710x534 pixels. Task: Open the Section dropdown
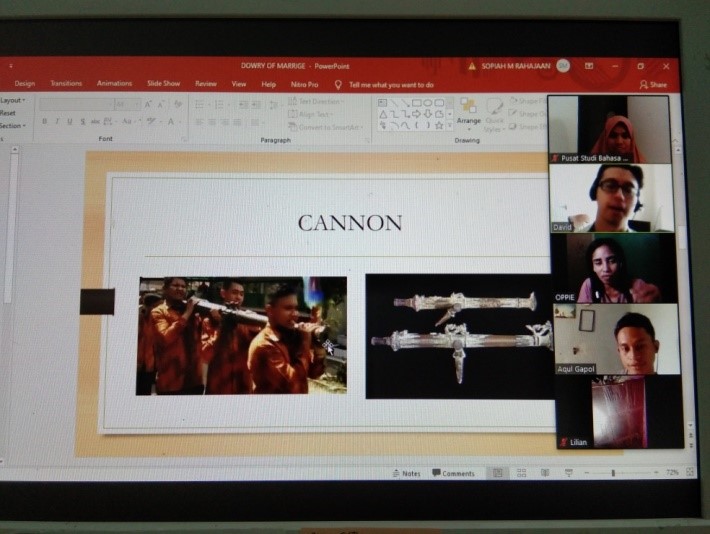13,125
